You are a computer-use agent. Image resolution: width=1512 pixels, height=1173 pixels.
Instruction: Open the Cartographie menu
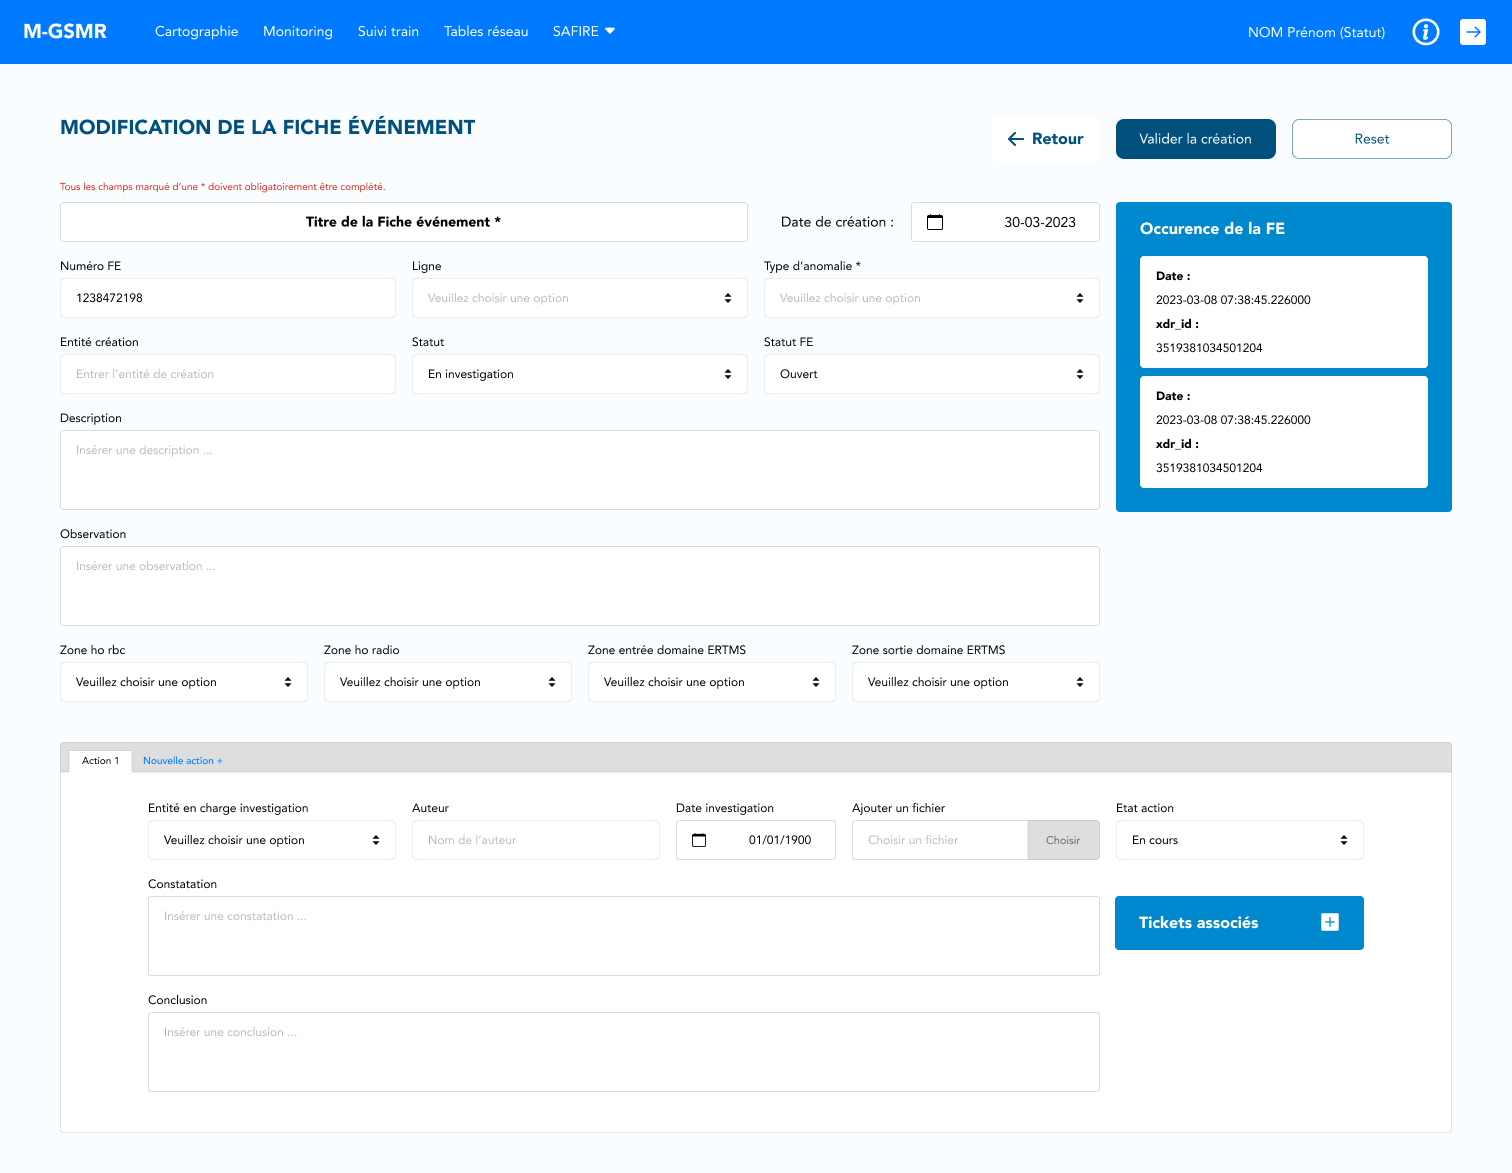[x=196, y=32]
